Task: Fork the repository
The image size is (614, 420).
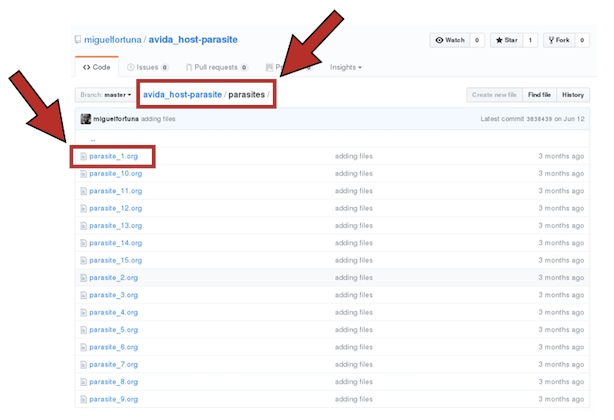Action: [559, 40]
